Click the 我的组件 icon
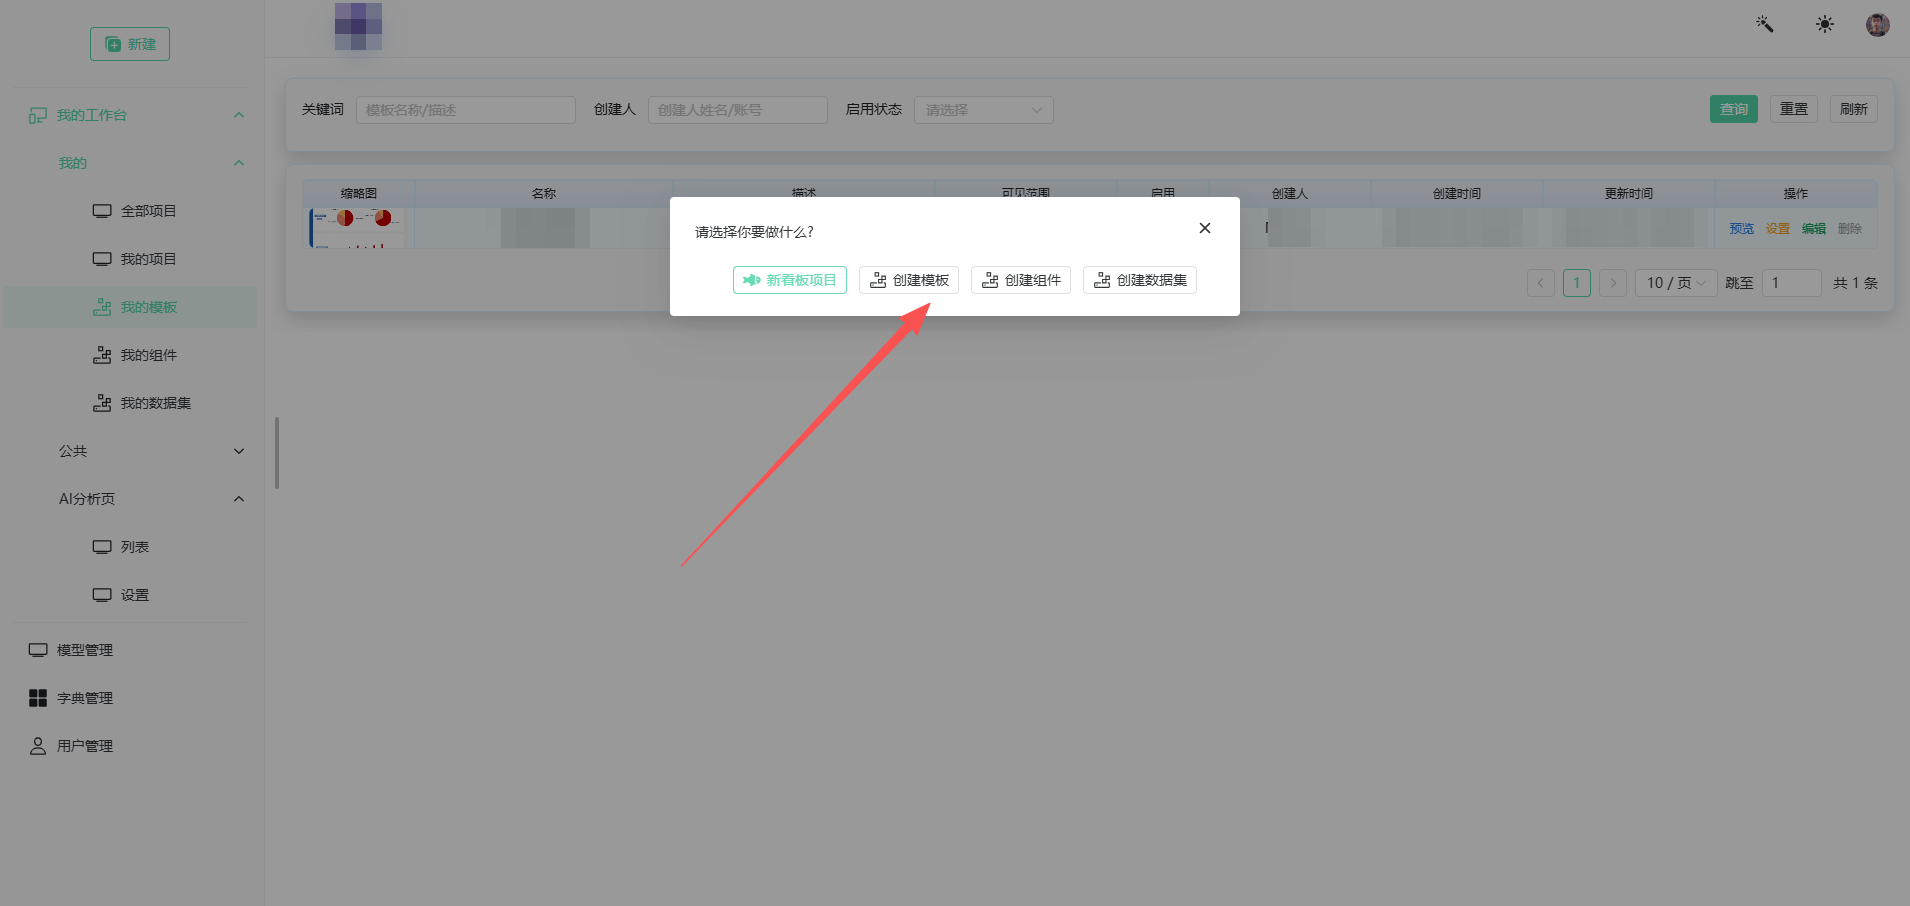The height and width of the screenshot is (906, 1910). click(x=102, y=355)
